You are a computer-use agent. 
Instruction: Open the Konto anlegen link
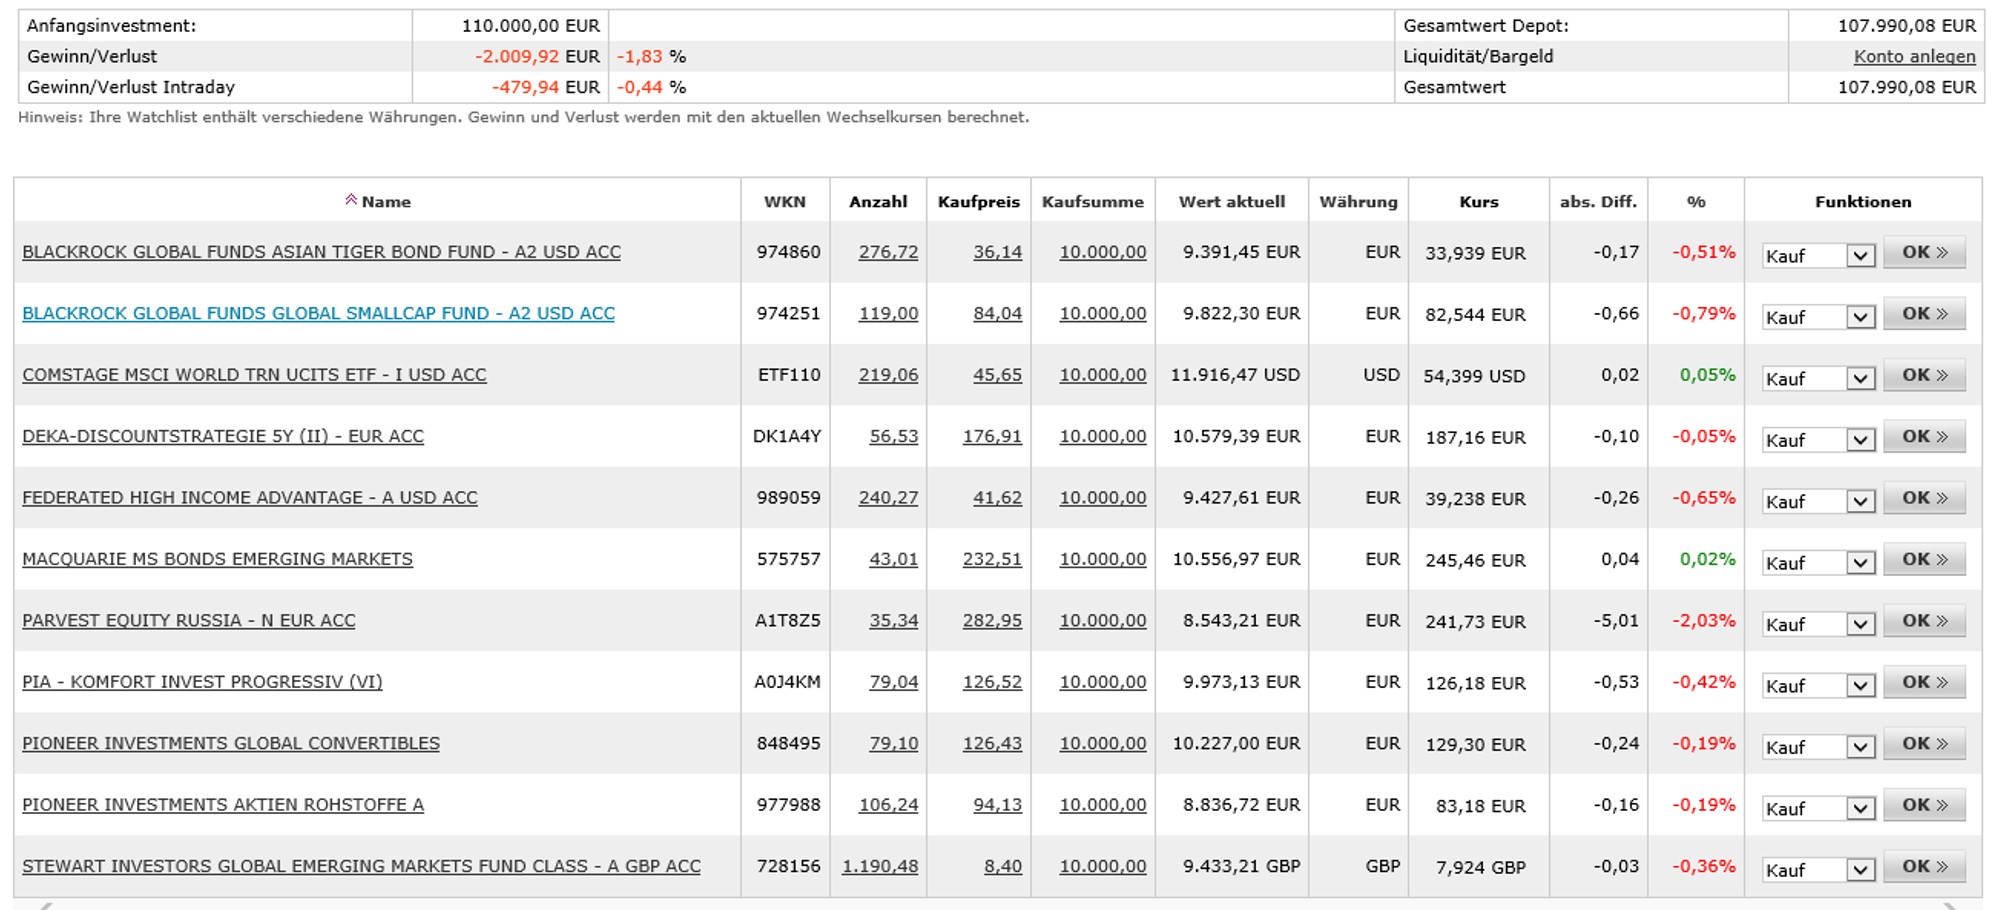coord(1914,57)
